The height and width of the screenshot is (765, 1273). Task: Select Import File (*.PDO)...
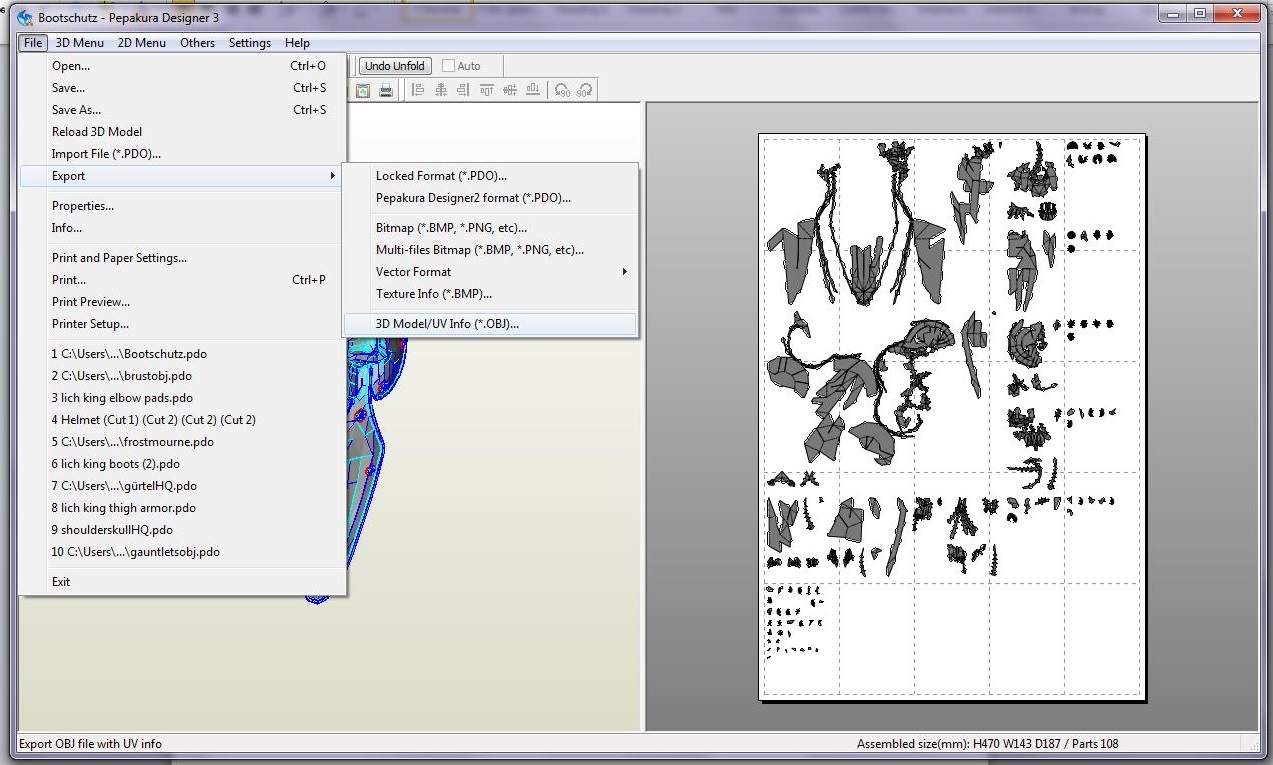coord(183,154)
